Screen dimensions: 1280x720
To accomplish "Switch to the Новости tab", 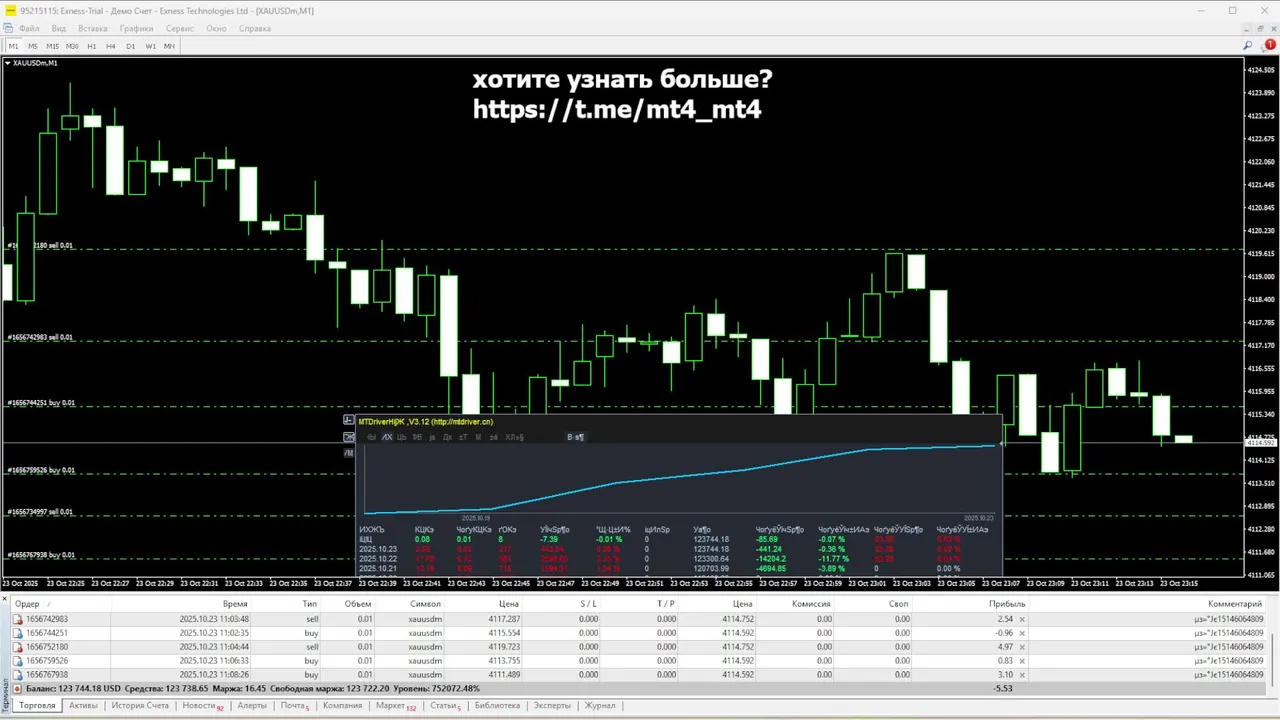I will pyautogui.click(x=202, y=706).
